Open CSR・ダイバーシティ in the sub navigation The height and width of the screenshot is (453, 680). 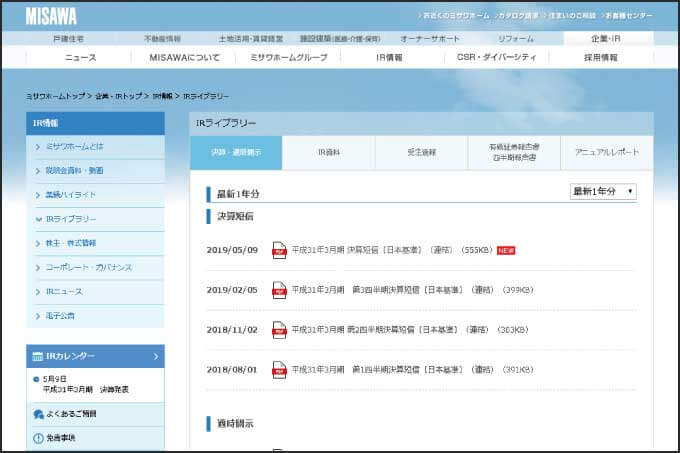[x=497, y=57]
